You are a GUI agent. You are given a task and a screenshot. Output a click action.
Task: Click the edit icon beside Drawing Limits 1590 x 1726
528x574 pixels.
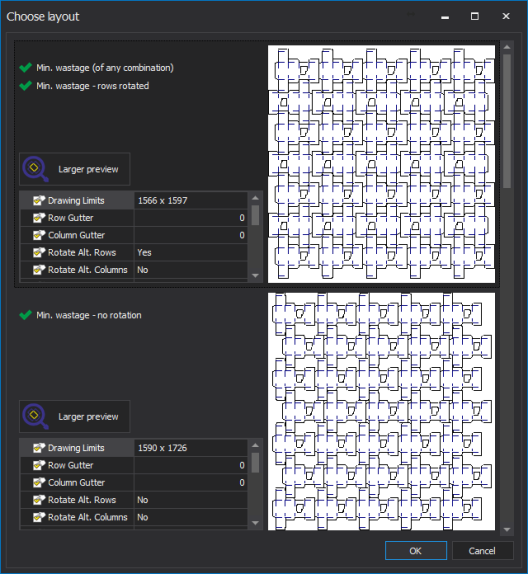pyautogui.click(x=38, y=448)
